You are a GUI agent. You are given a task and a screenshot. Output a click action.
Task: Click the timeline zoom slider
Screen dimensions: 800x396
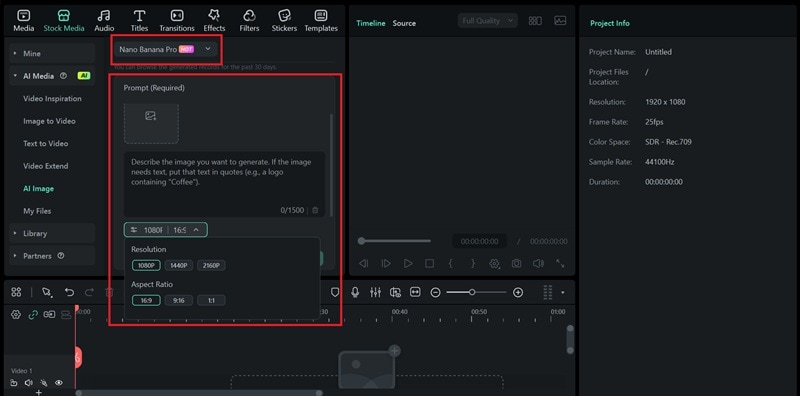click(477, 292)
